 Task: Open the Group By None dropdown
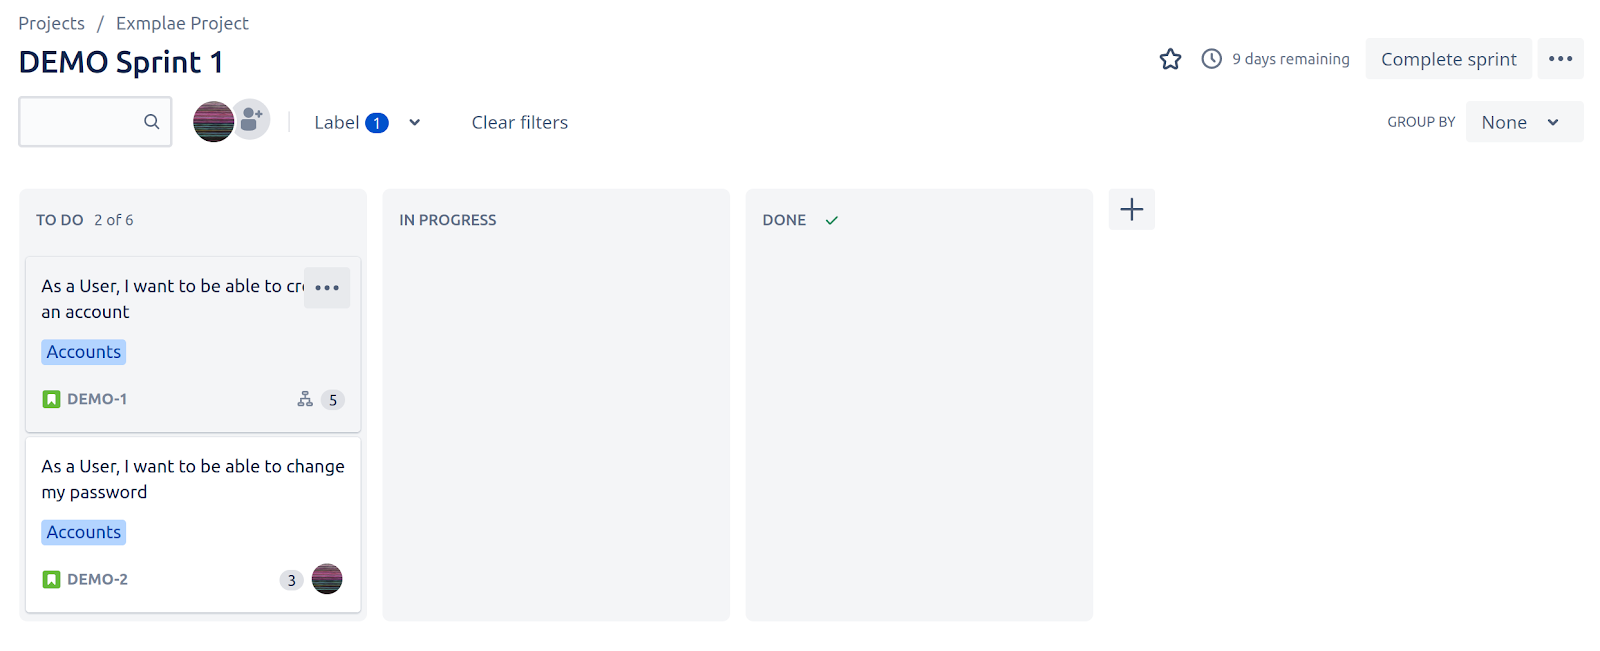pyautogui.click(x=1524, y=122)
